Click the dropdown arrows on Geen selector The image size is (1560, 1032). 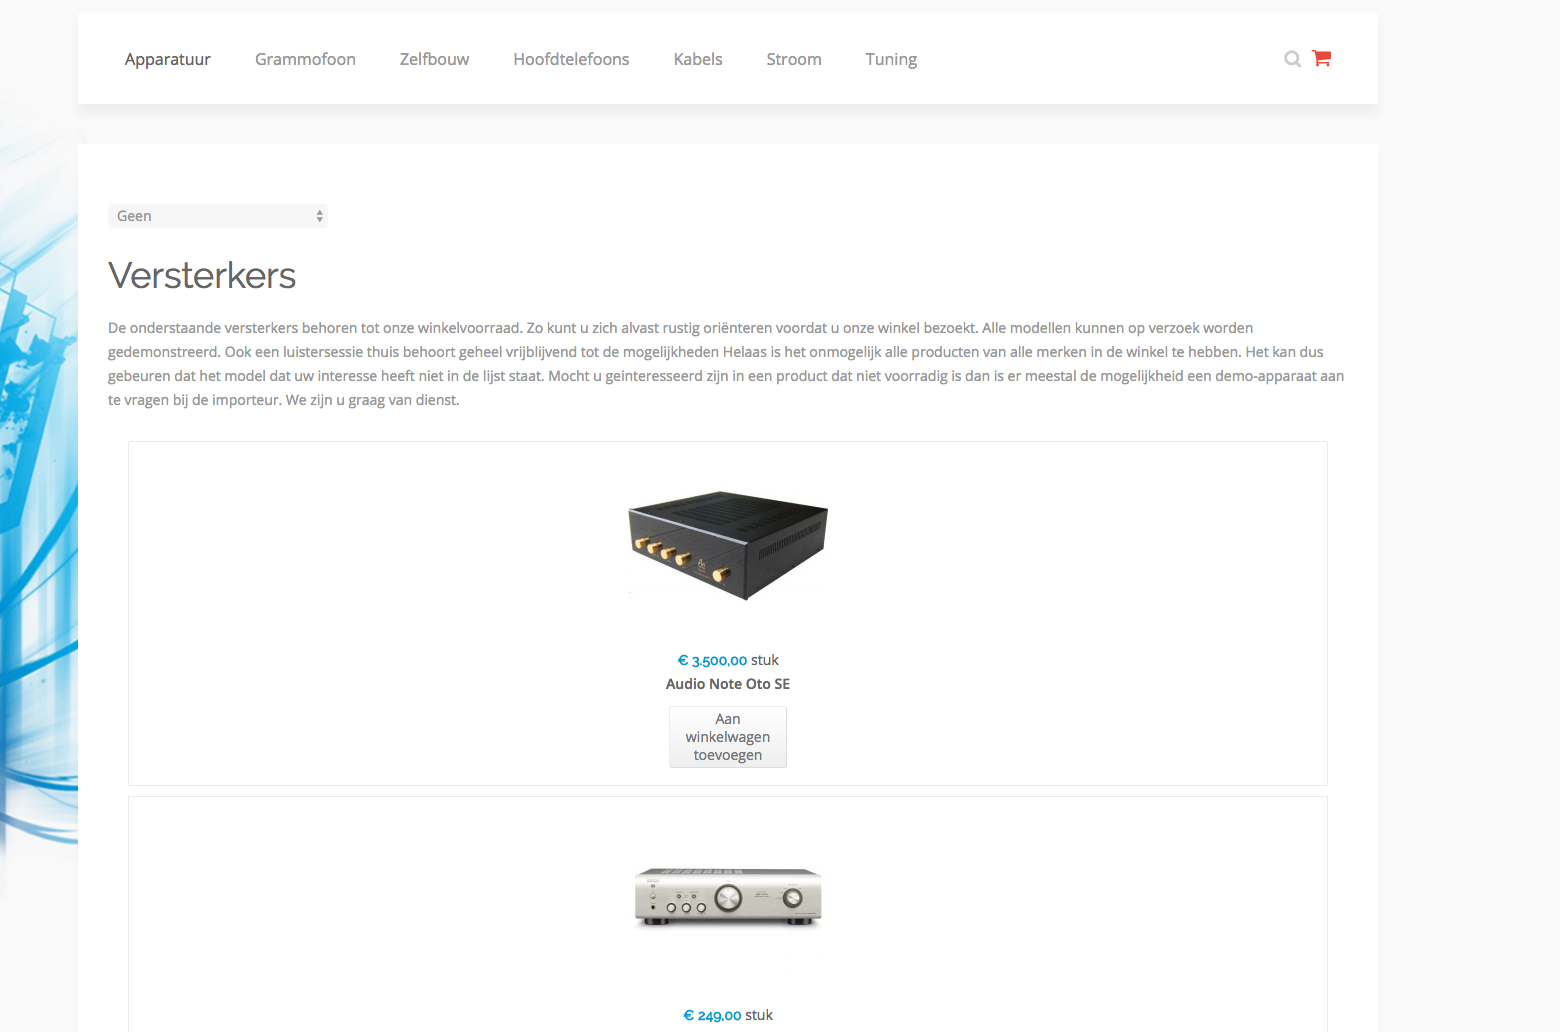[x=319, y=216]
